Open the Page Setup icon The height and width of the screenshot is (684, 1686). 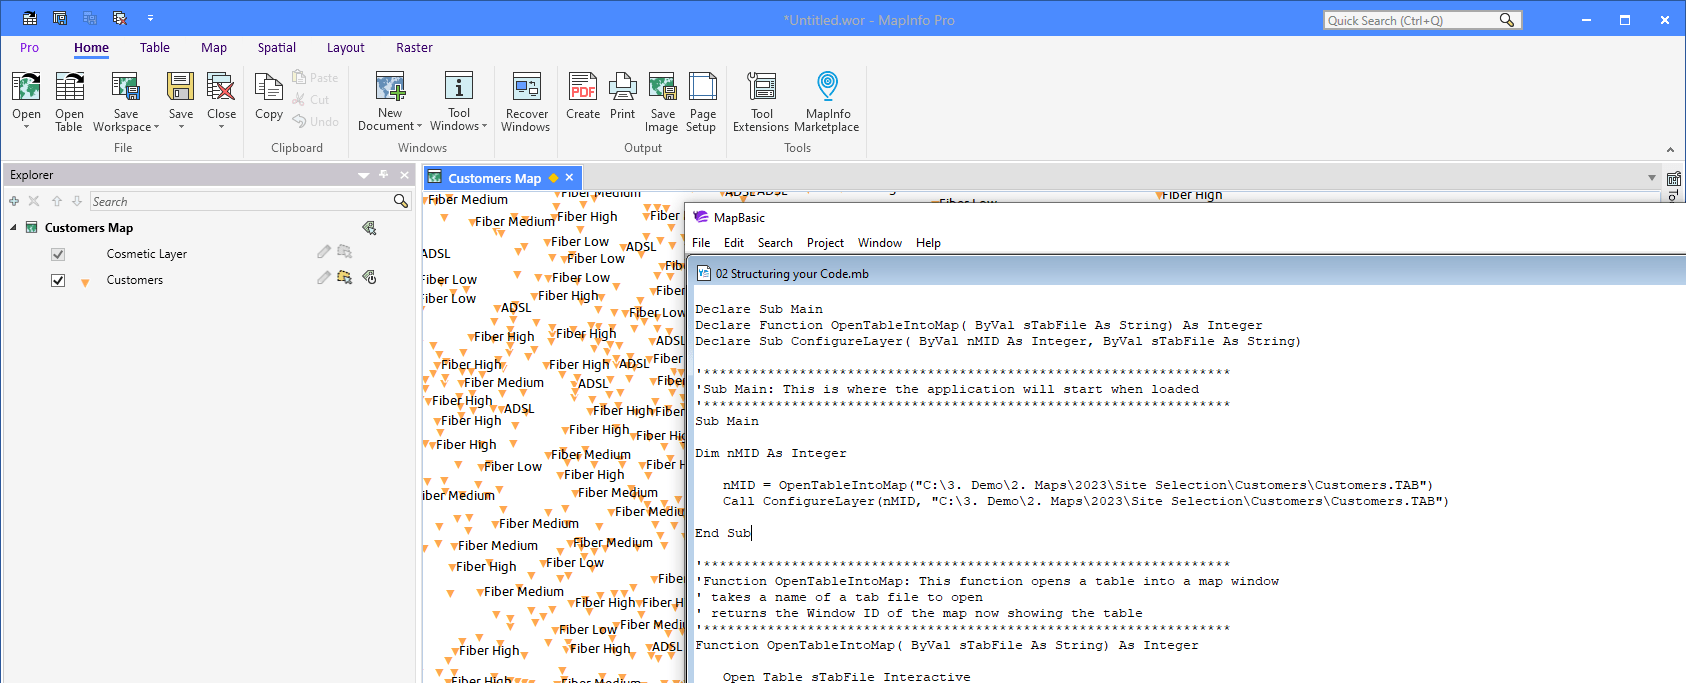point(702,87)
